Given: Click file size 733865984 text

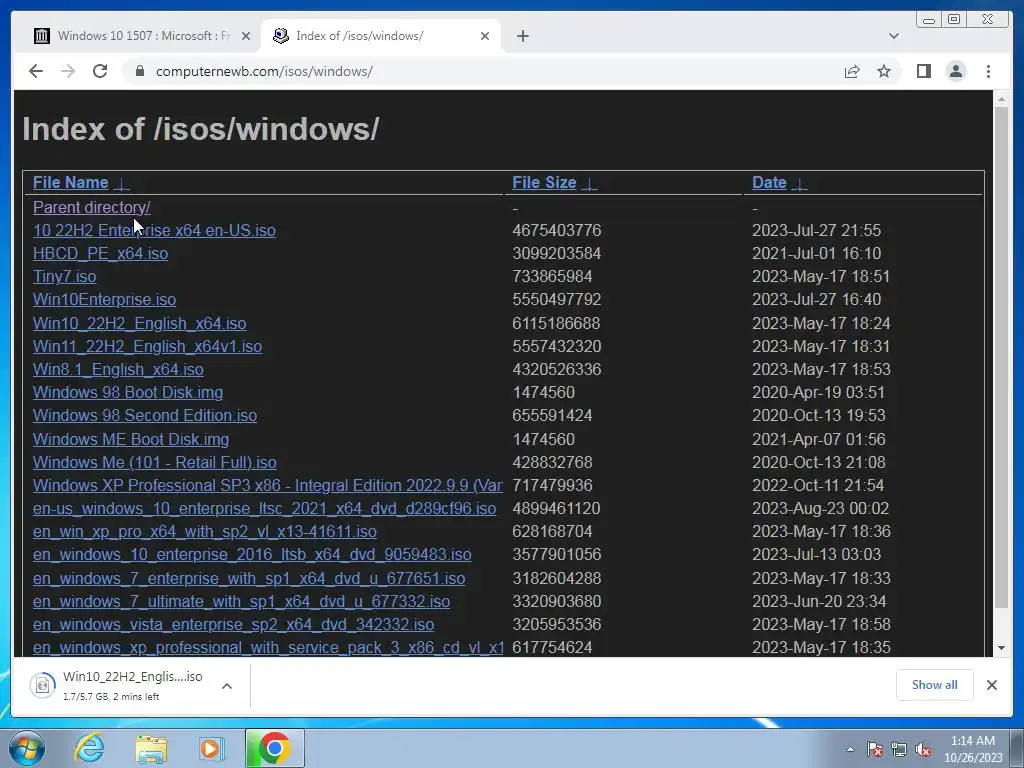Looking at the screenshot, I should tap(552, 276).
